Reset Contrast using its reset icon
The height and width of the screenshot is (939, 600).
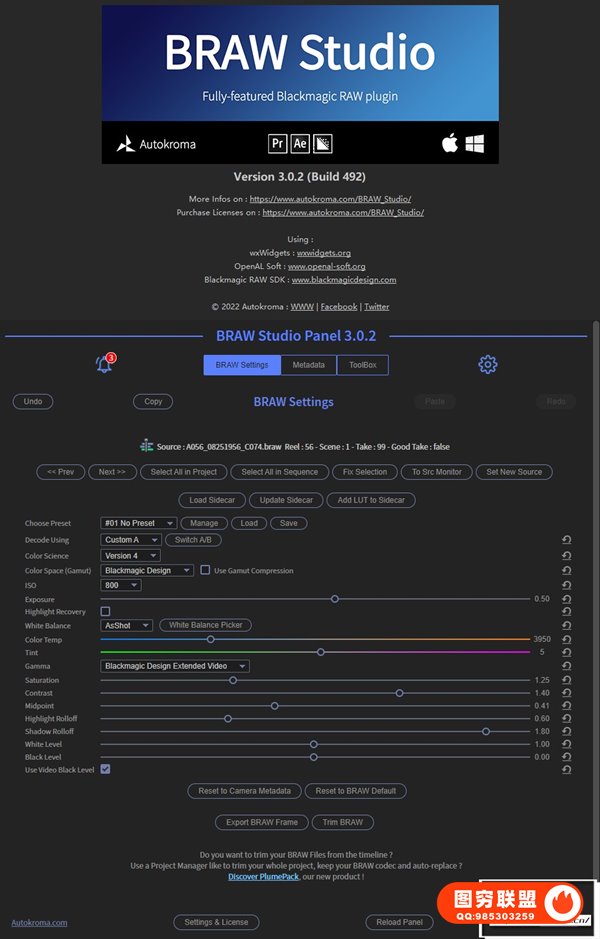(567, 693)
